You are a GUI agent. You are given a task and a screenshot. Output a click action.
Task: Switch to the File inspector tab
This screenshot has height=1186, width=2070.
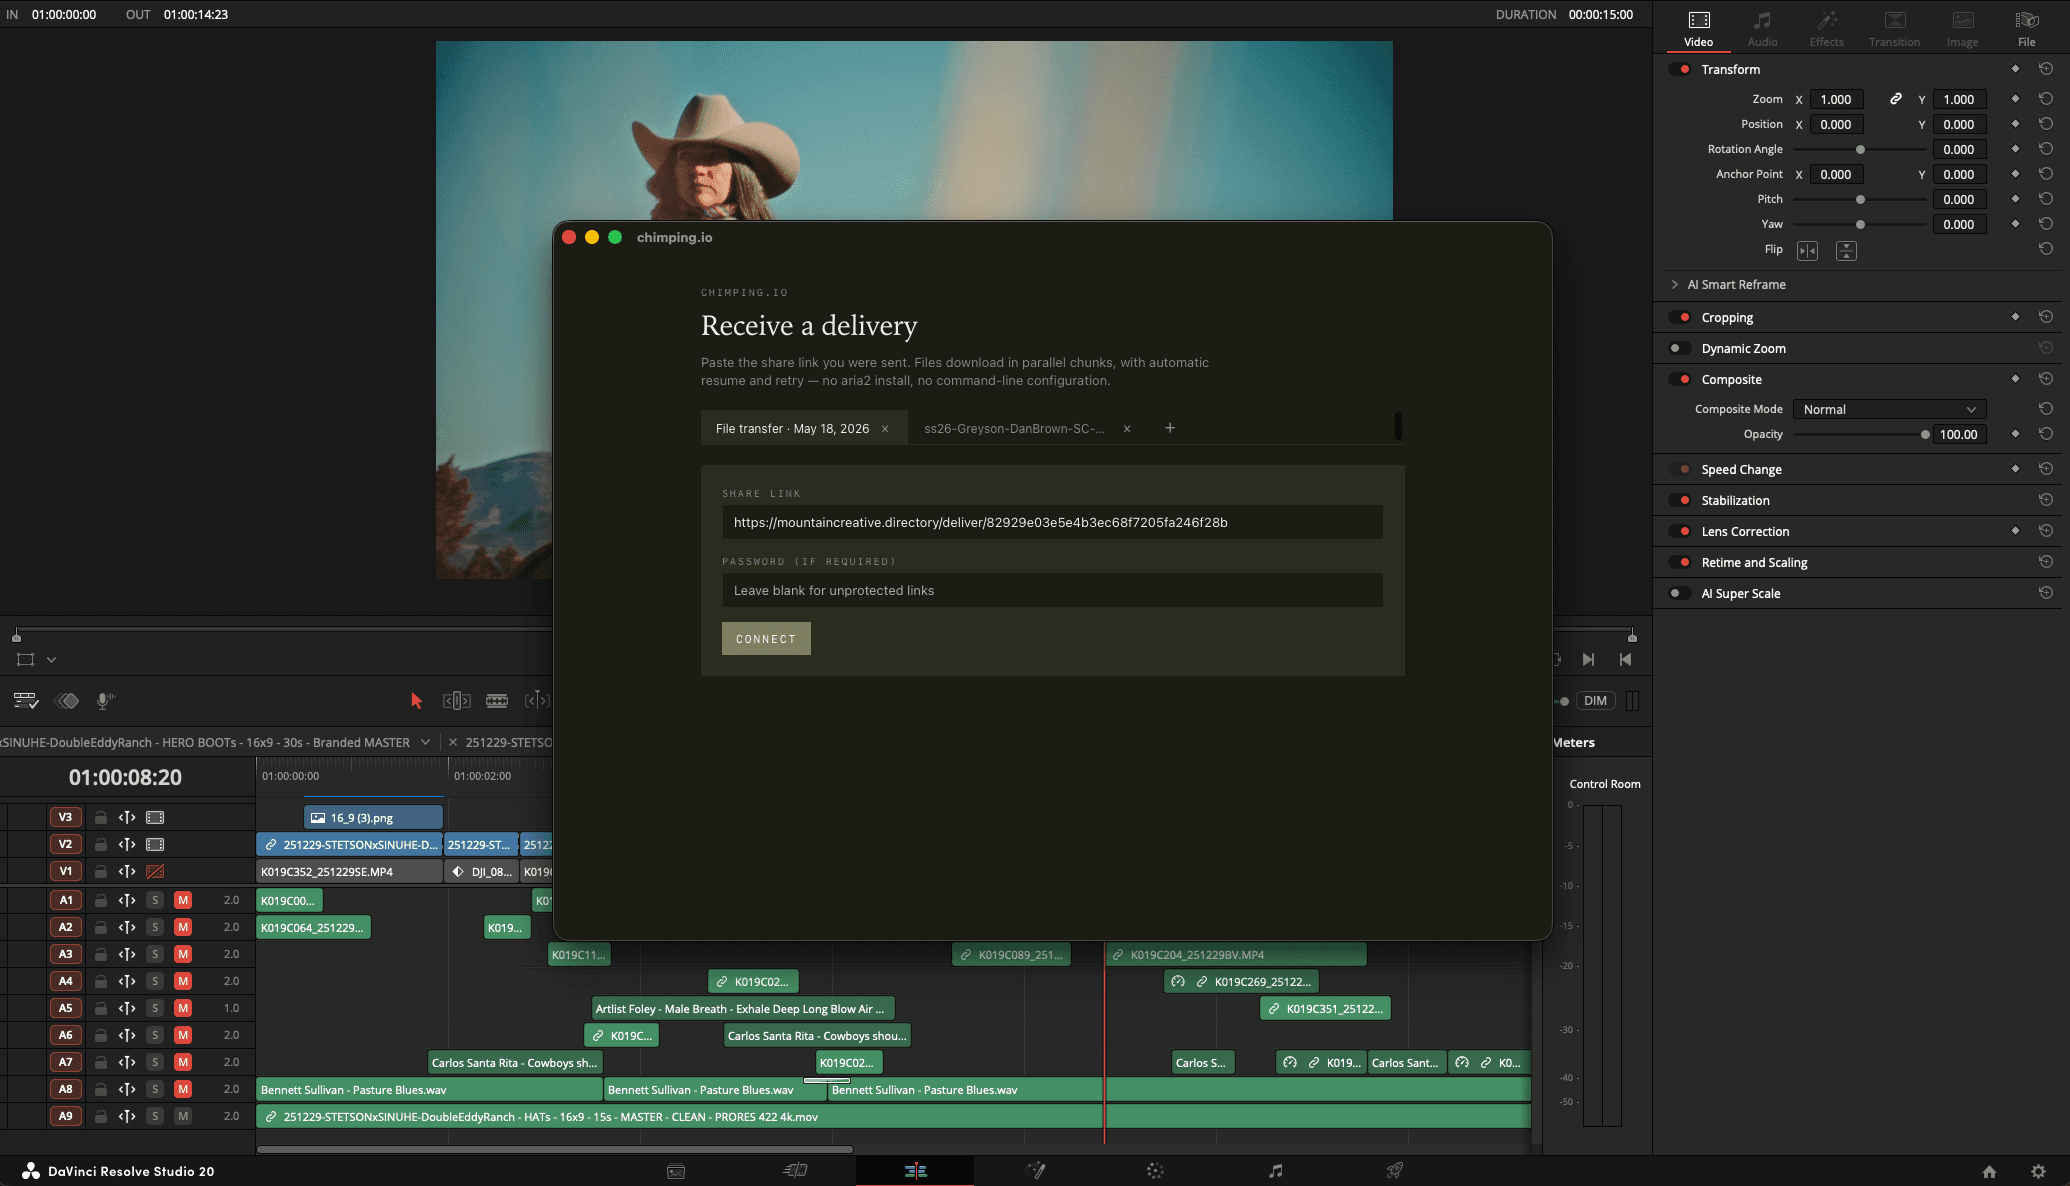(x=2026, y=29)
